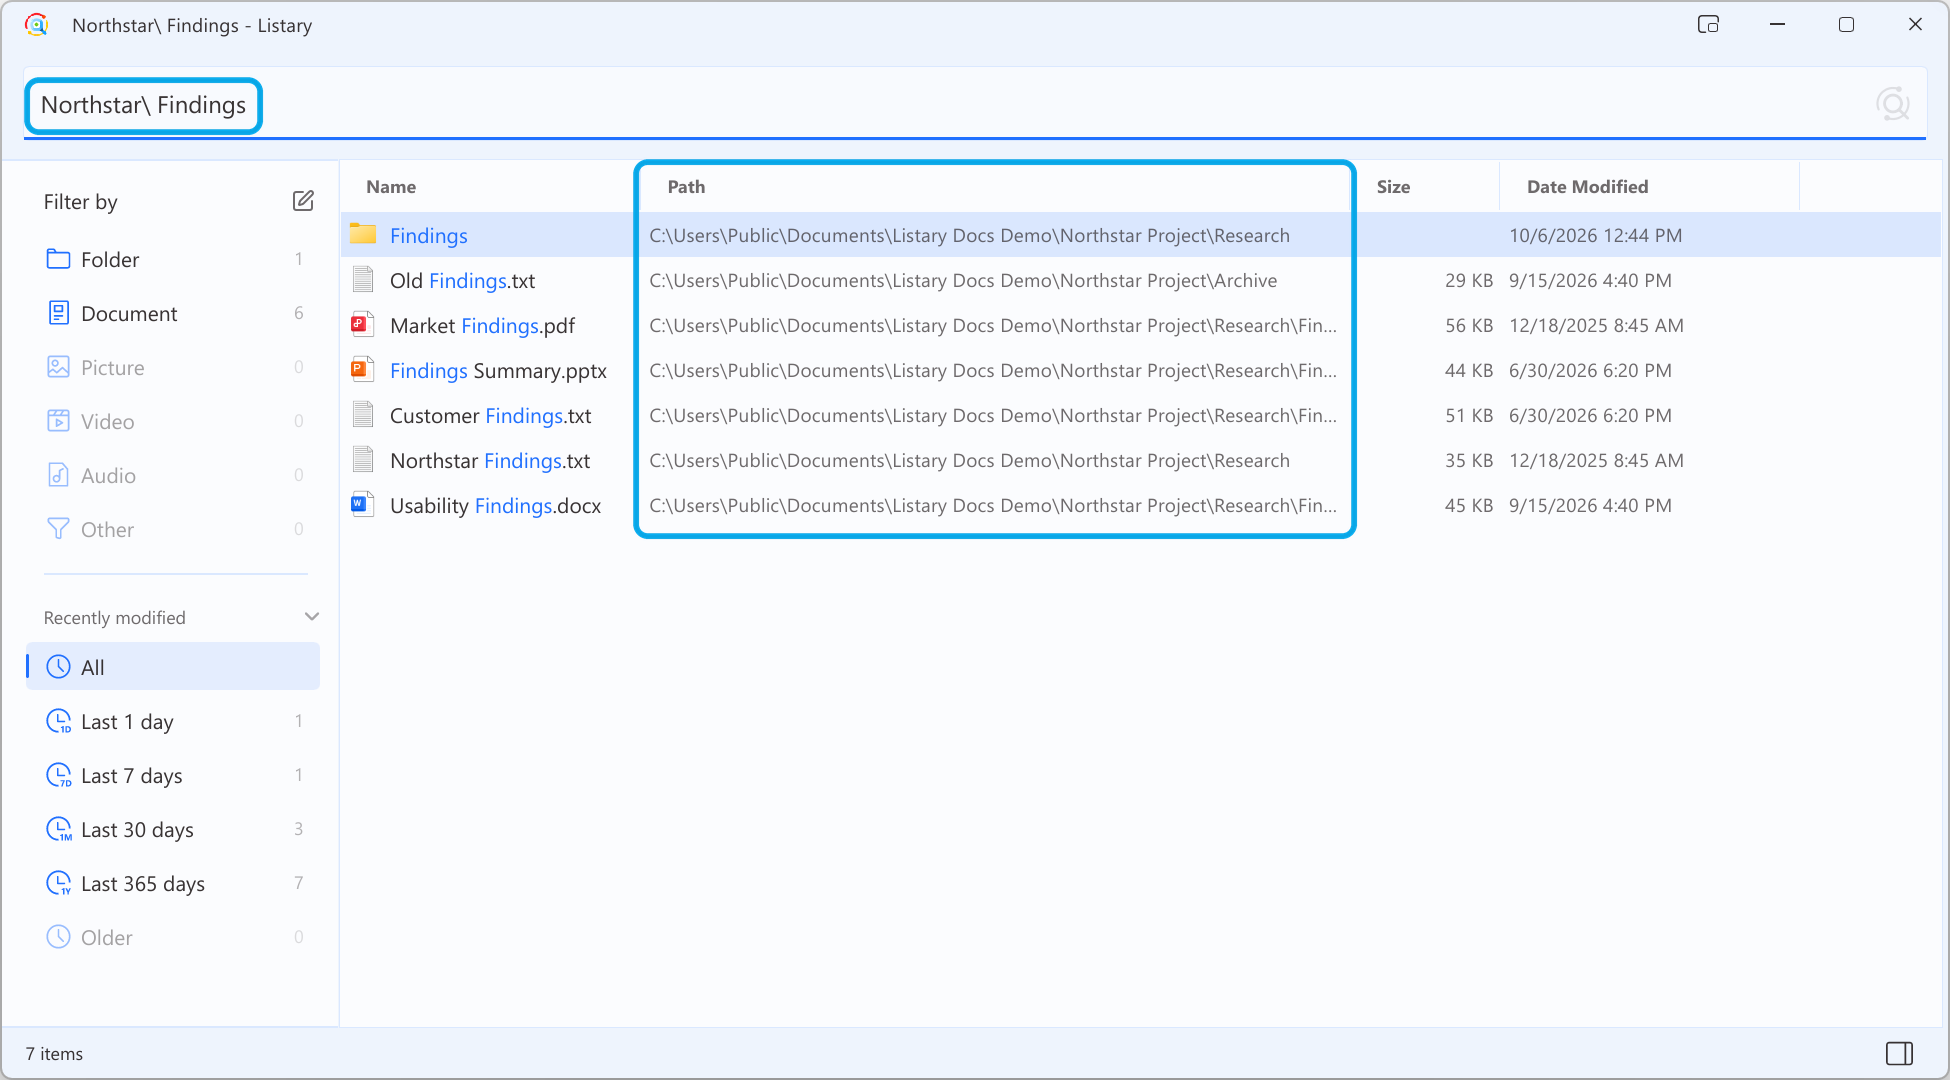Select the Findings folder name
1950x1080 pixels.
429,235
